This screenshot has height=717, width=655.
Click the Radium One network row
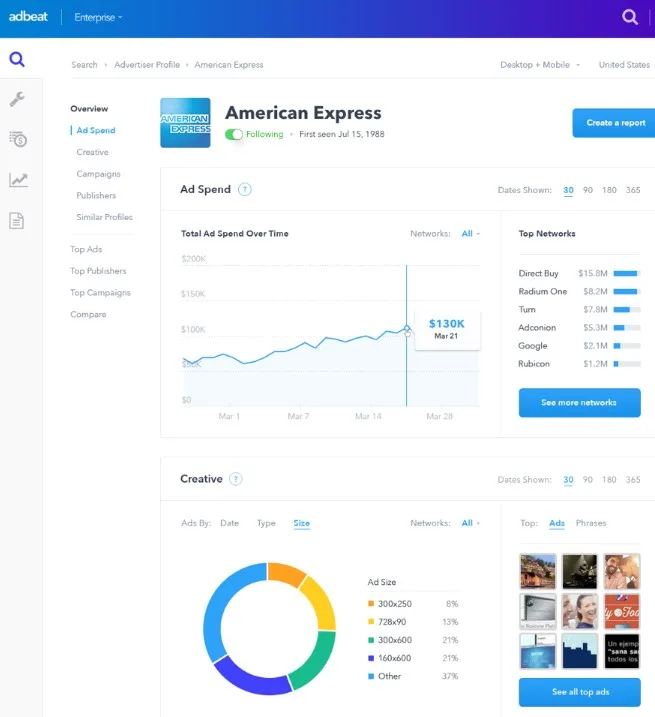point(579,291)
